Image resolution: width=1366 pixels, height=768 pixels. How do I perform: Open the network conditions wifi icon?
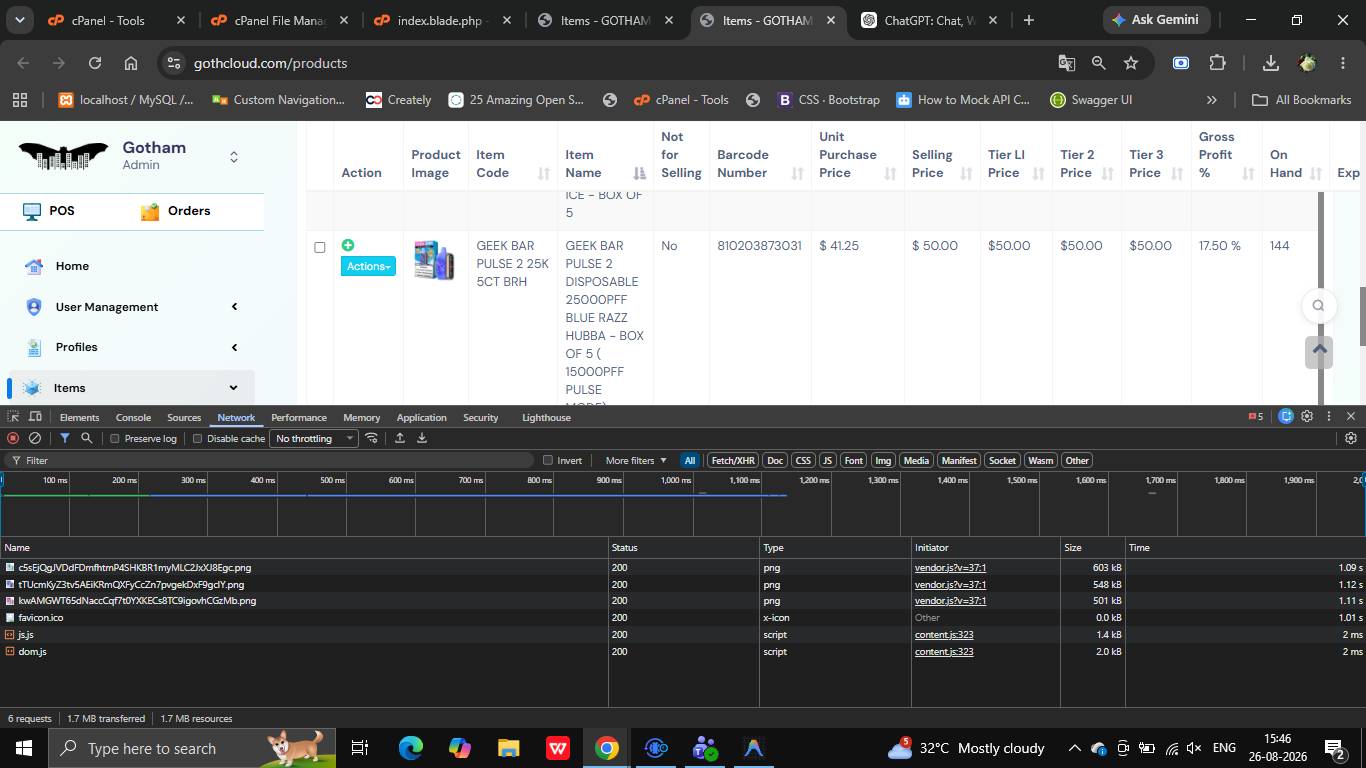372,438
